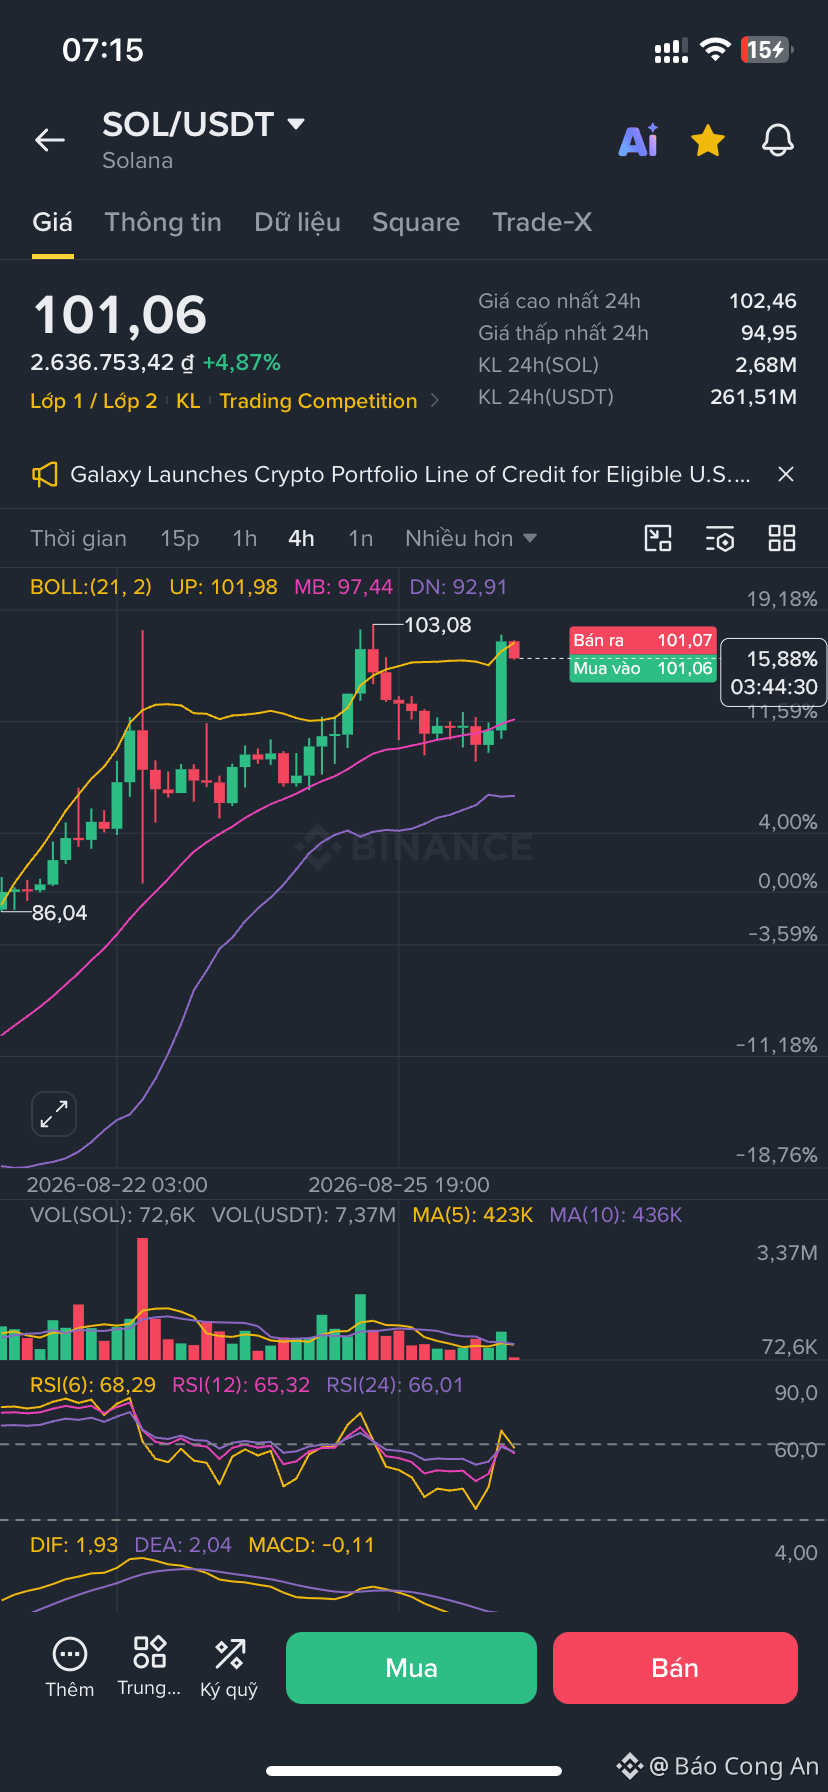Viewport: 828px width, 1792px height.
Task: Select the Giá tab
Action: pyautogui.click(x=52, y=222)
